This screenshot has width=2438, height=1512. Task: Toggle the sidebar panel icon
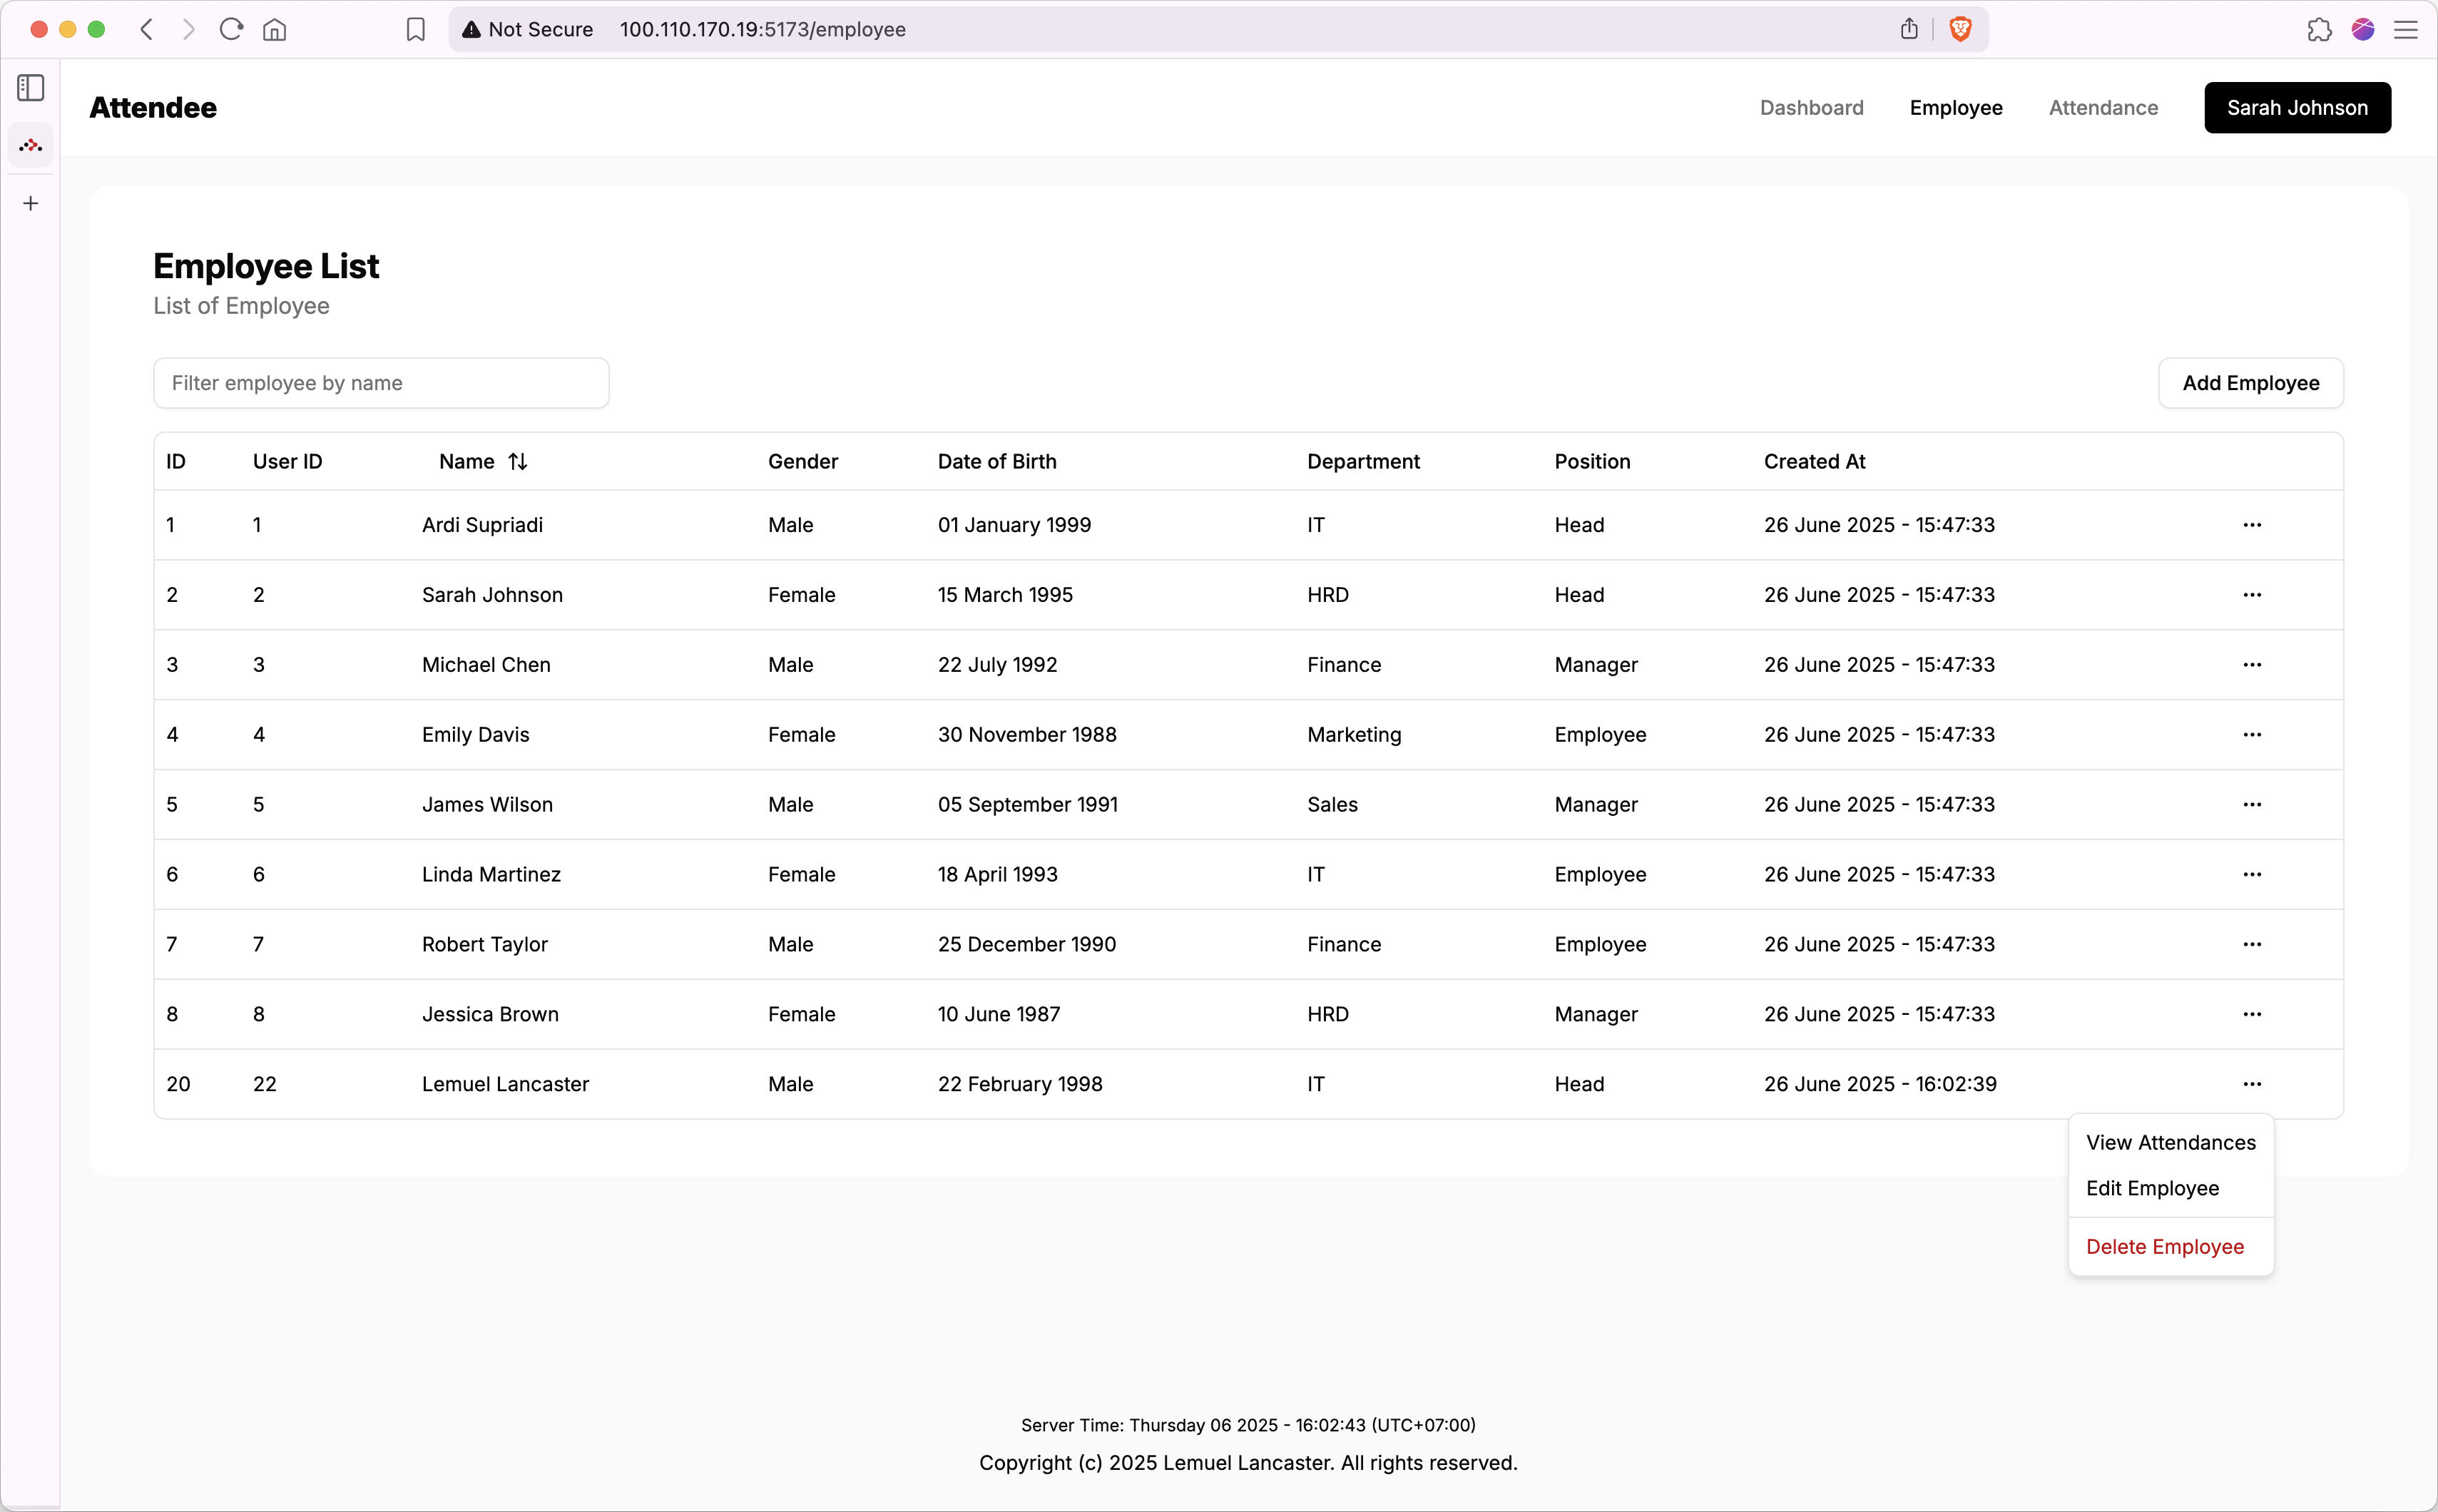tap(30, 88)
